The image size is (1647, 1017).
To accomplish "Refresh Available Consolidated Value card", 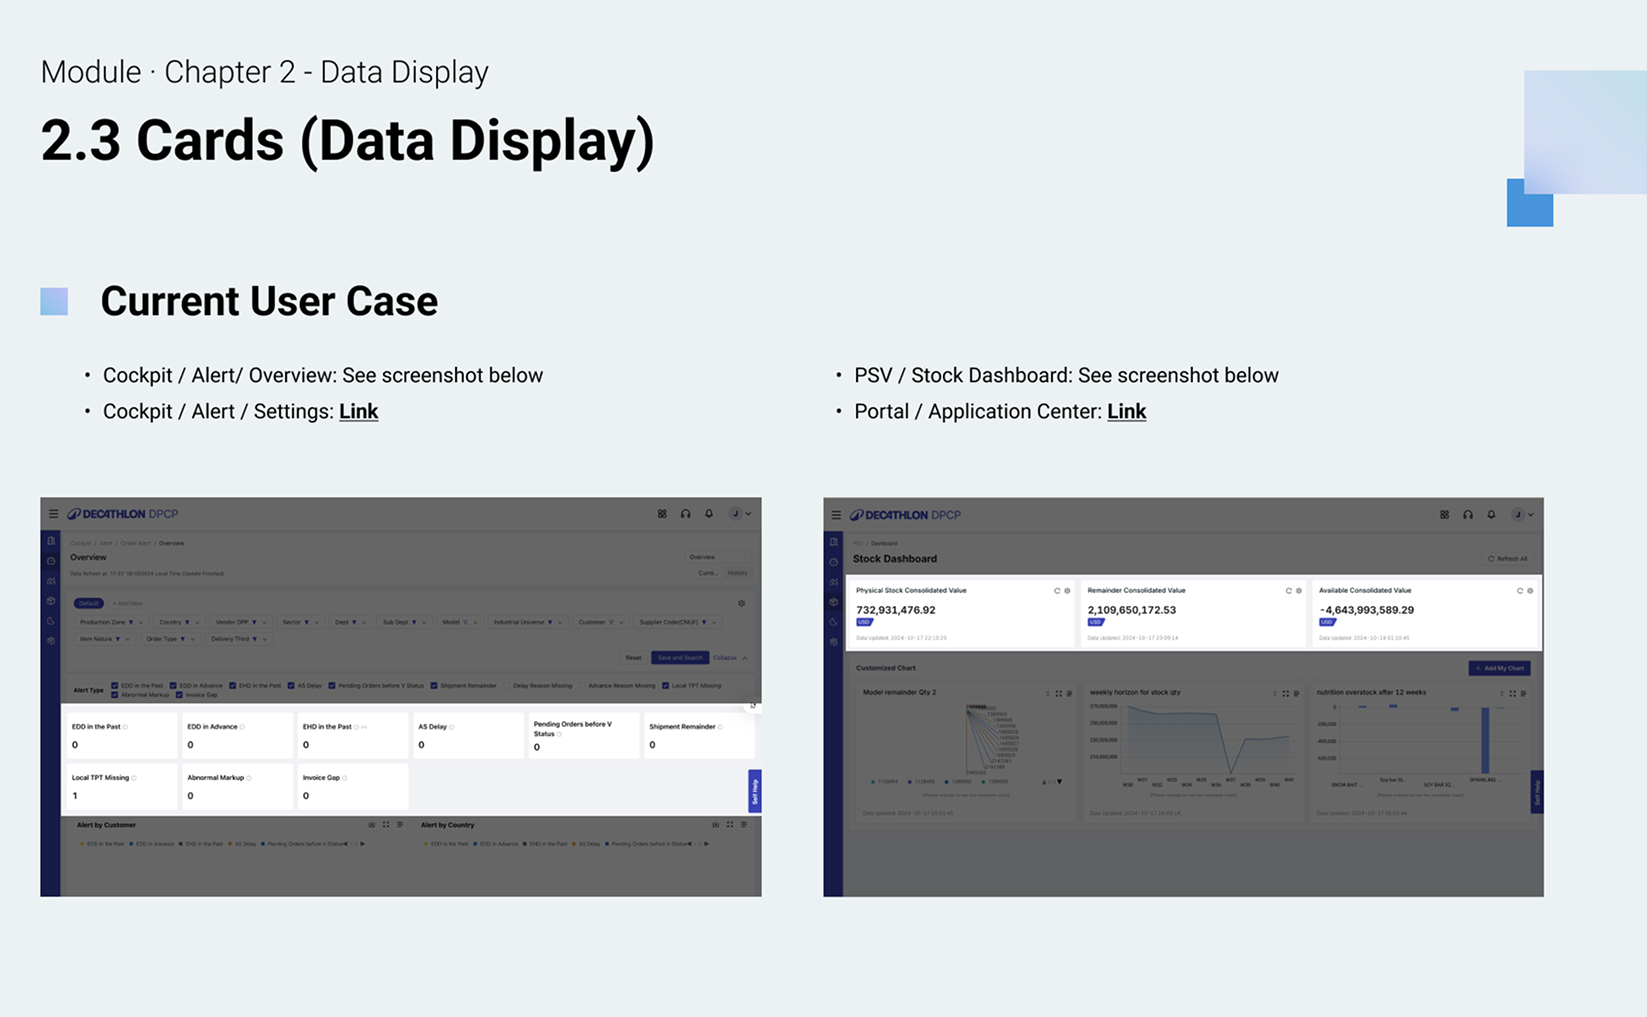I will coord(1520,591).
